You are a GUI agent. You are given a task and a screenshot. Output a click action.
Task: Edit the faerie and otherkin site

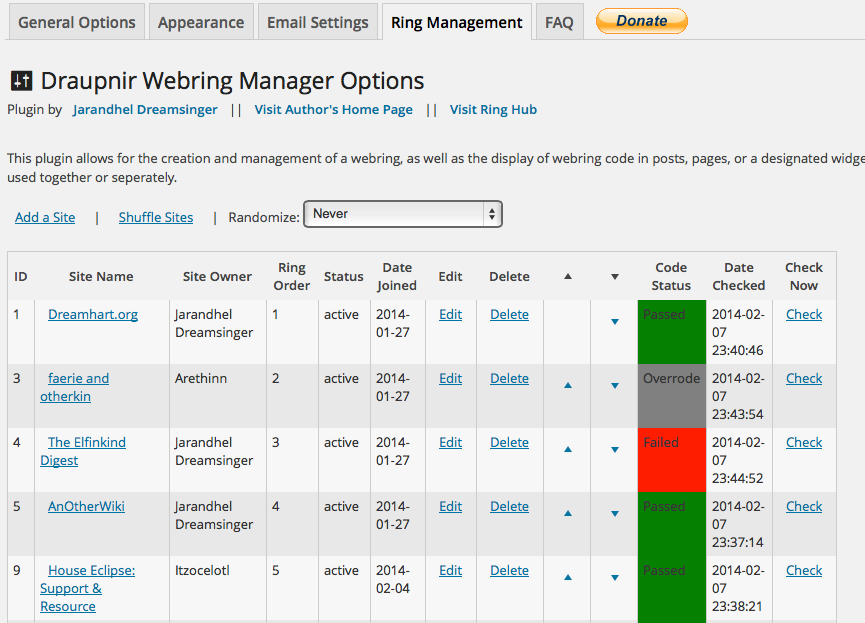[x=450, y=378]
